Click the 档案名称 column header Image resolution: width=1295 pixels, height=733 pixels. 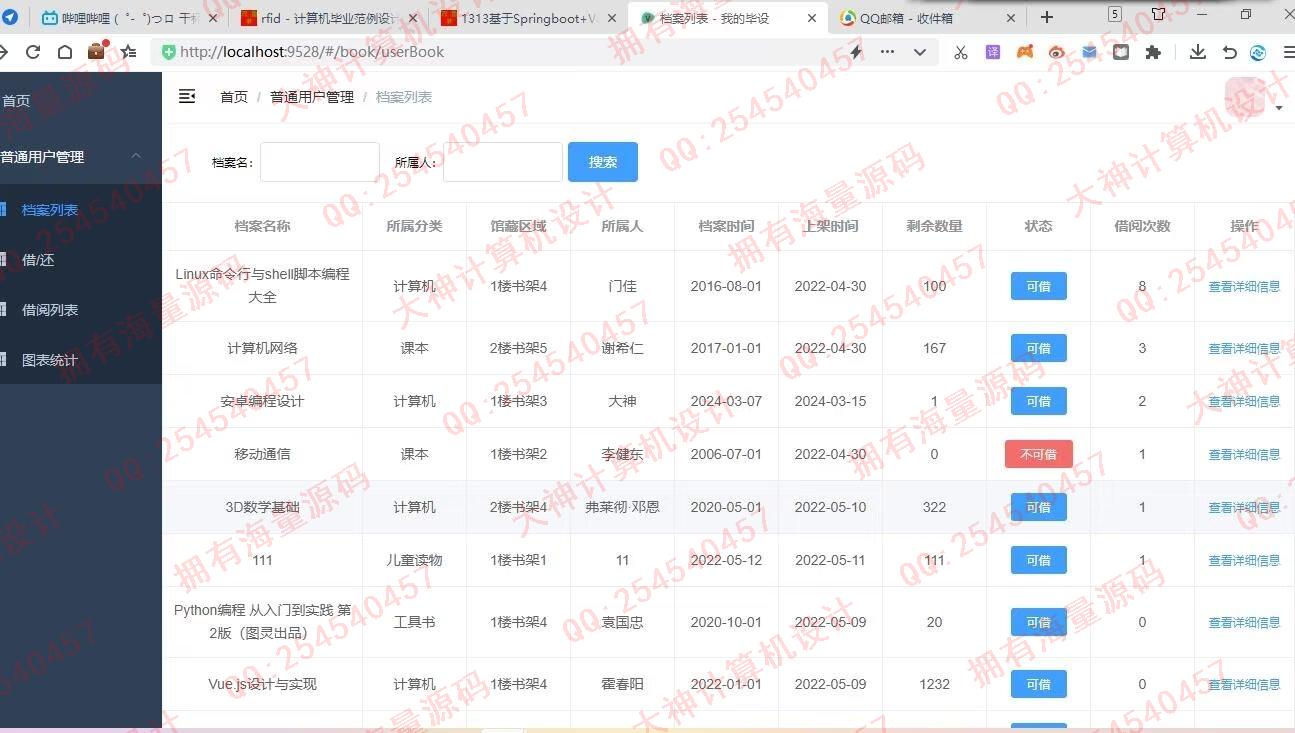(262, 226)
